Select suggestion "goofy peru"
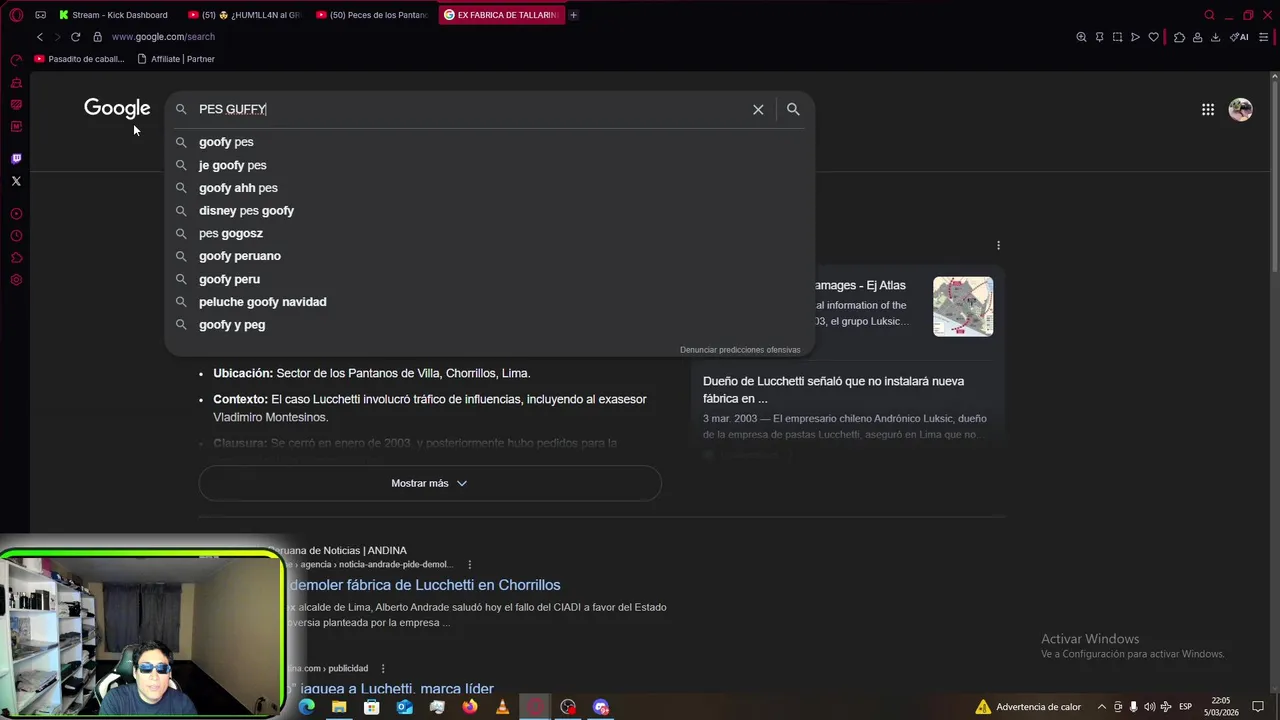Viewport: 1280px width, 720px height. point(490,279)
